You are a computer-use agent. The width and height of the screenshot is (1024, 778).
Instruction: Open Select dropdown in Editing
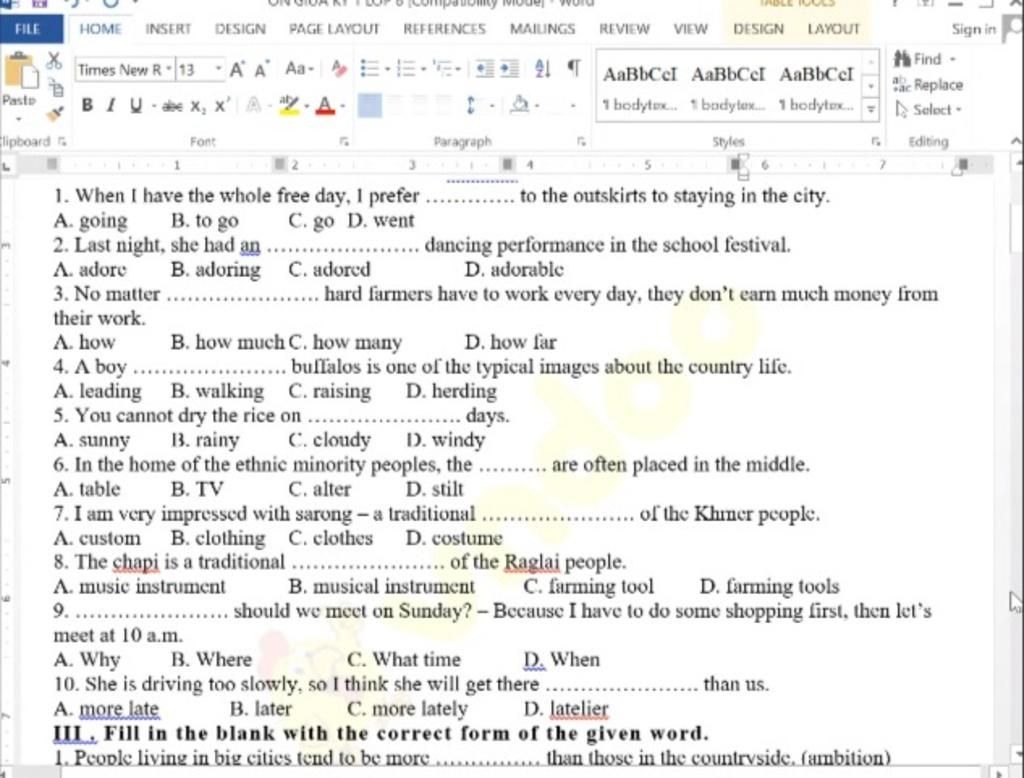929,110
